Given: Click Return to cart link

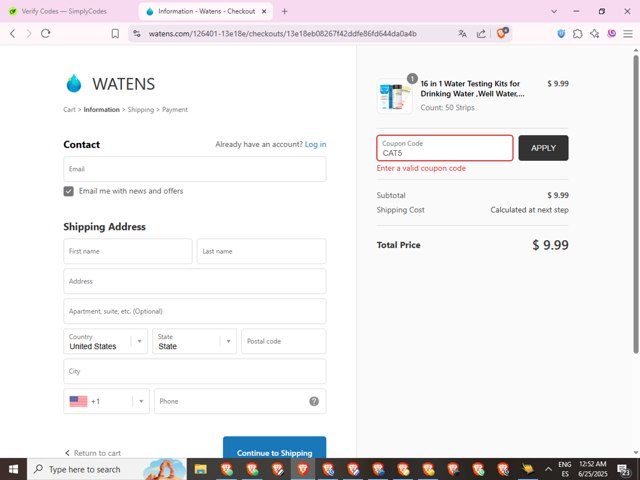Looking at the screenshot, I should [x=93, y=453].
